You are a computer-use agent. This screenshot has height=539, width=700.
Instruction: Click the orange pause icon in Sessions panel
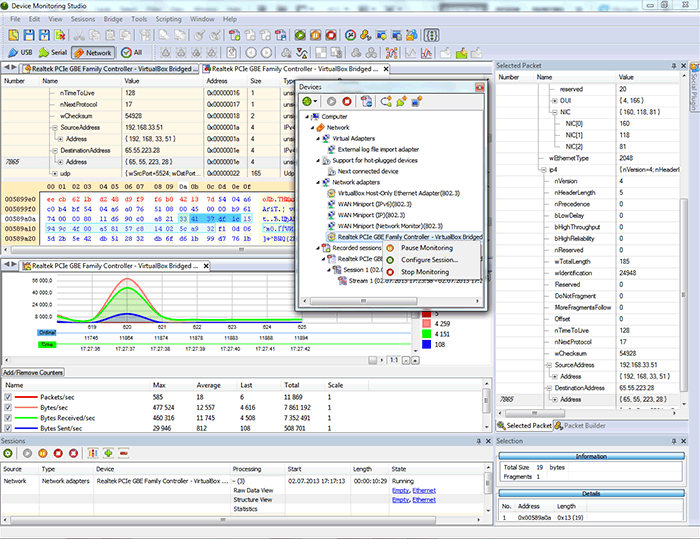[43, 453]
